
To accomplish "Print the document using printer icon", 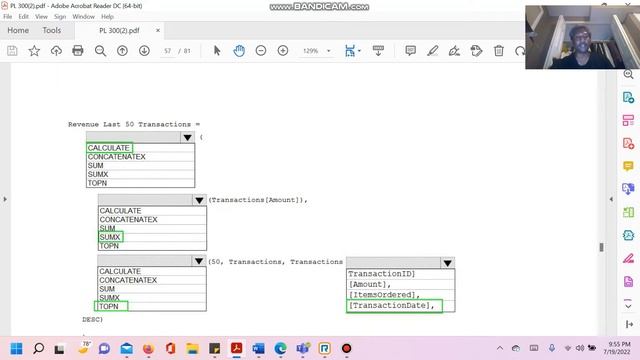I will [78, 51].
